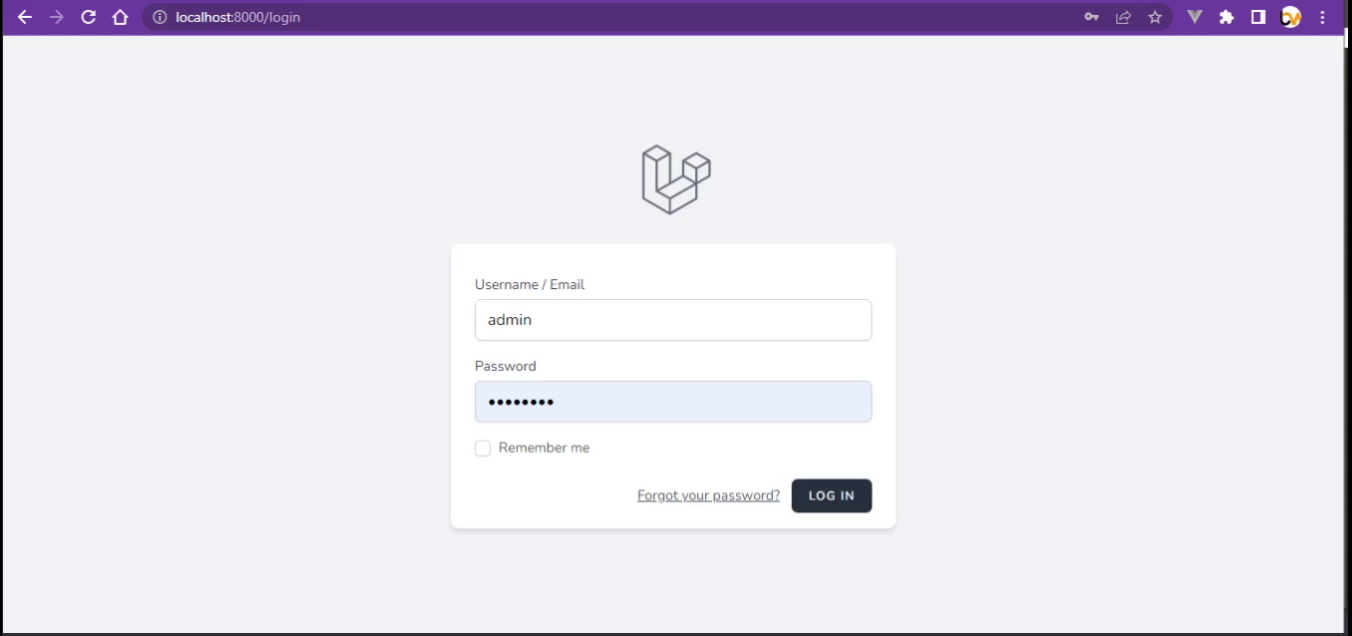Share this page from the address bar

coord(1123,17)
